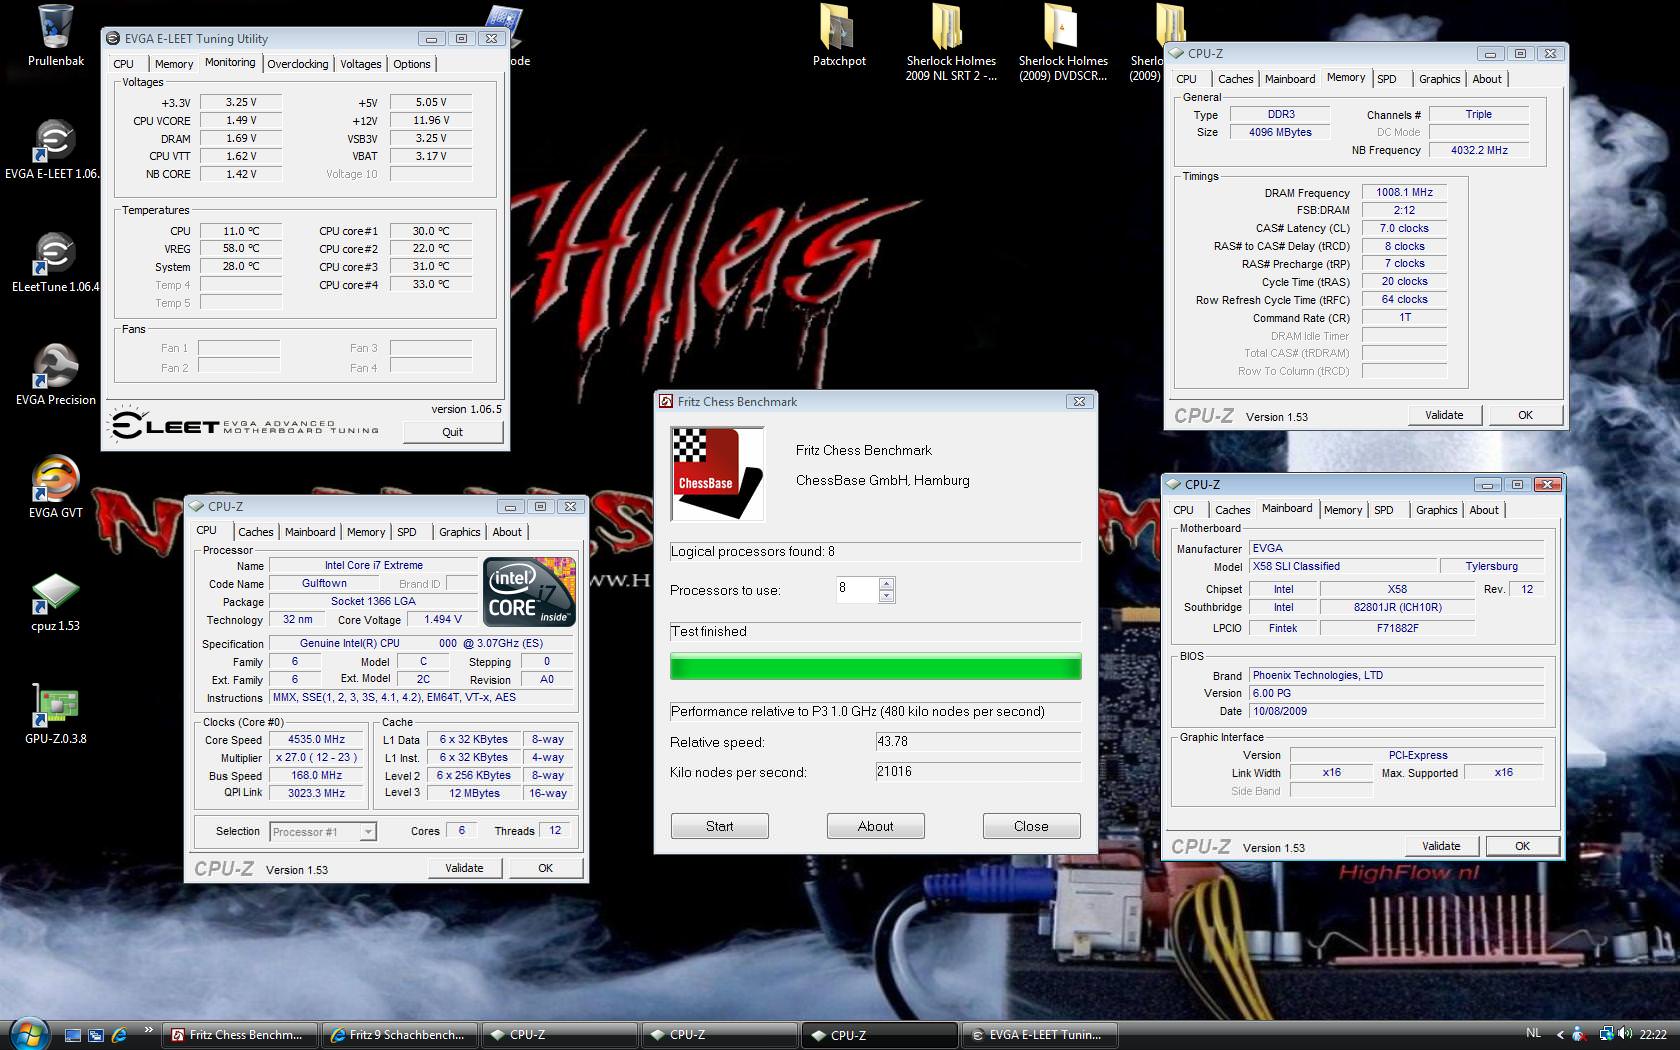Viewport: 1680px width, 1050px height.
Task: Close the Fritz Chess Benchmark window
Action: click(x=1079, y=401)
